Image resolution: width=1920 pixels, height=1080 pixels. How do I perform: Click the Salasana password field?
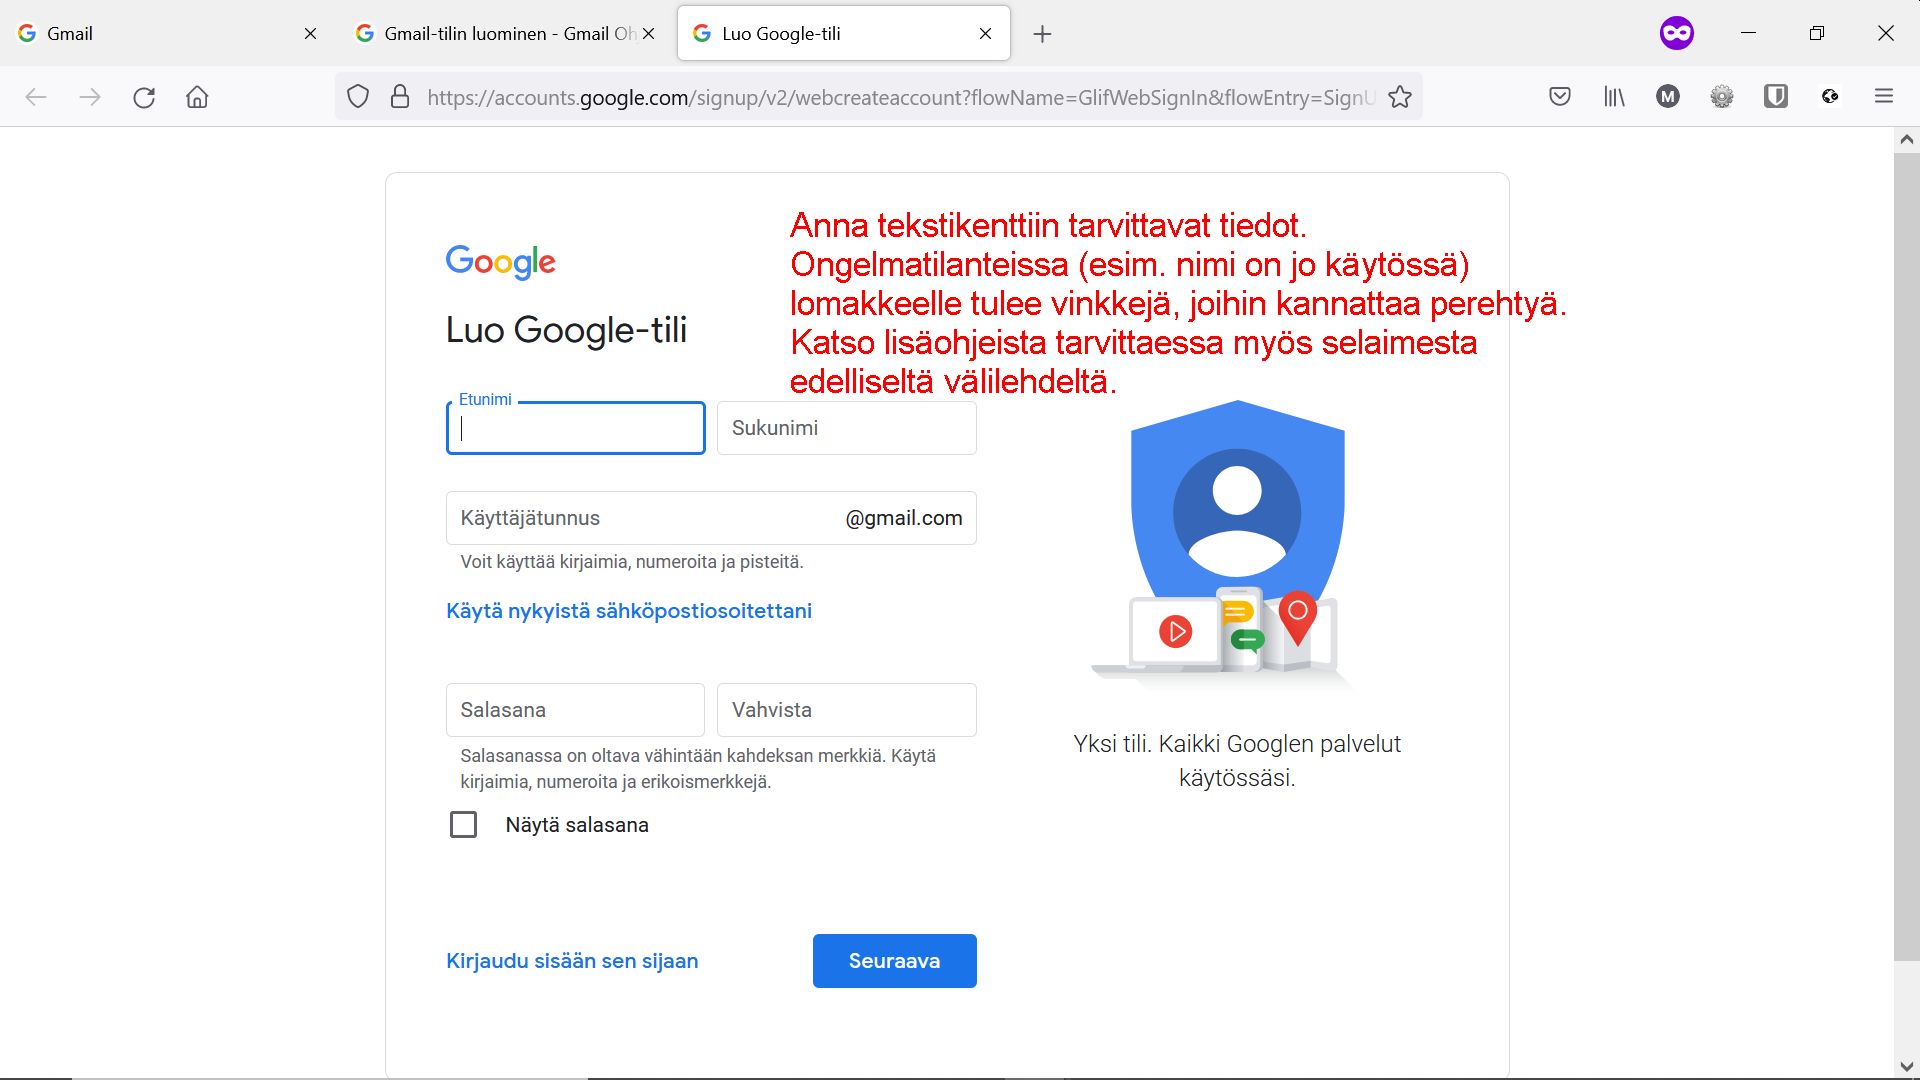coord(575,710)
